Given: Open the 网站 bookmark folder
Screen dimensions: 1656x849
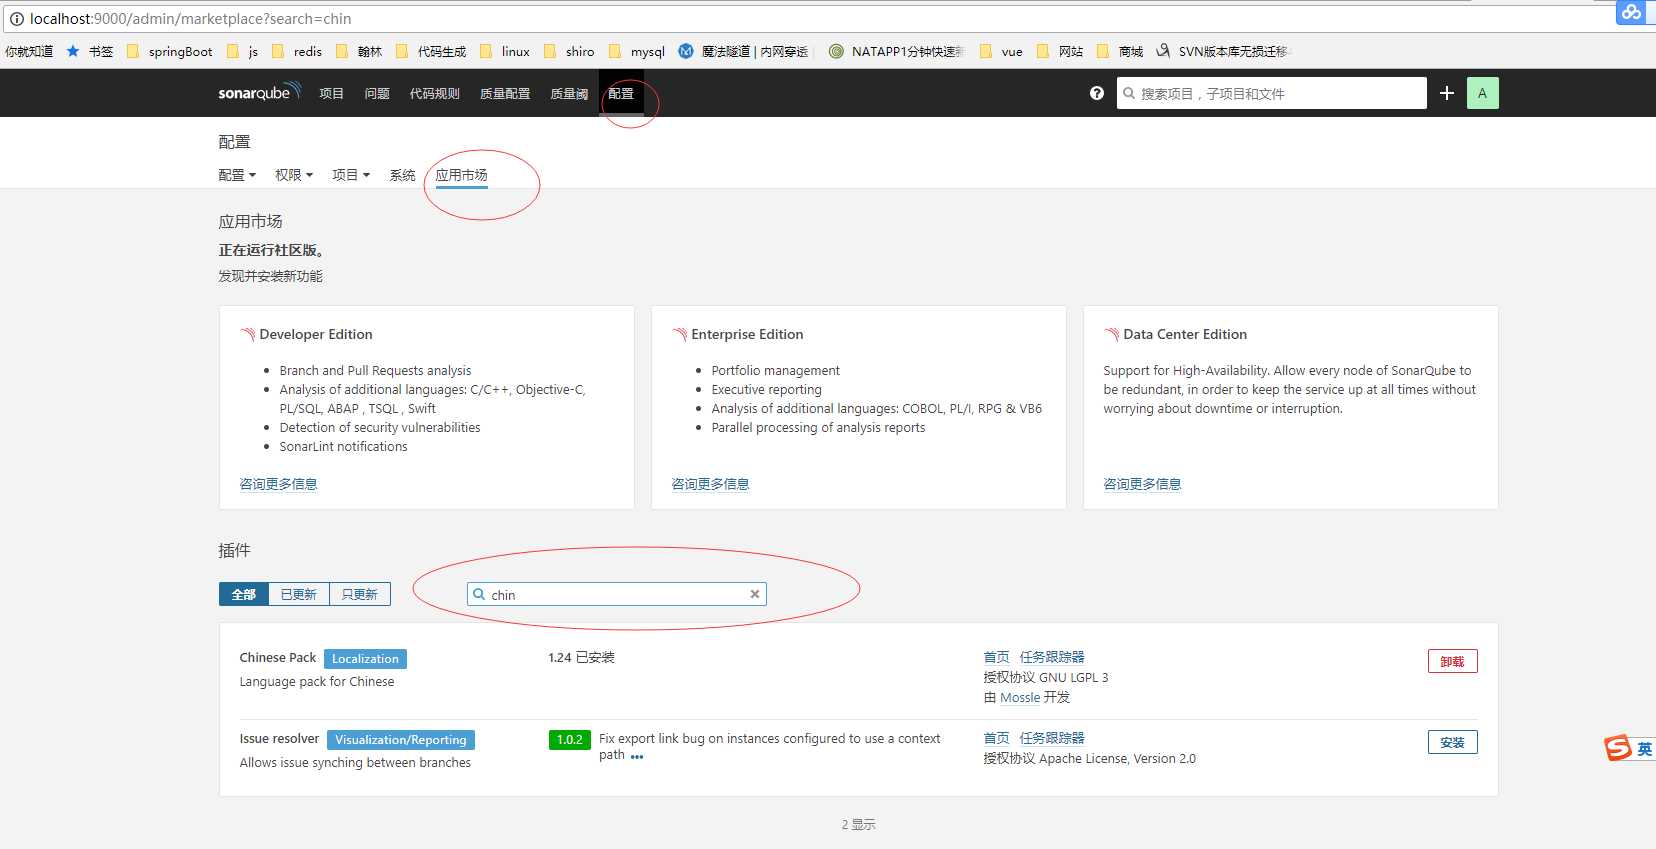Looking at the screenshot, I should point(1060,51).
